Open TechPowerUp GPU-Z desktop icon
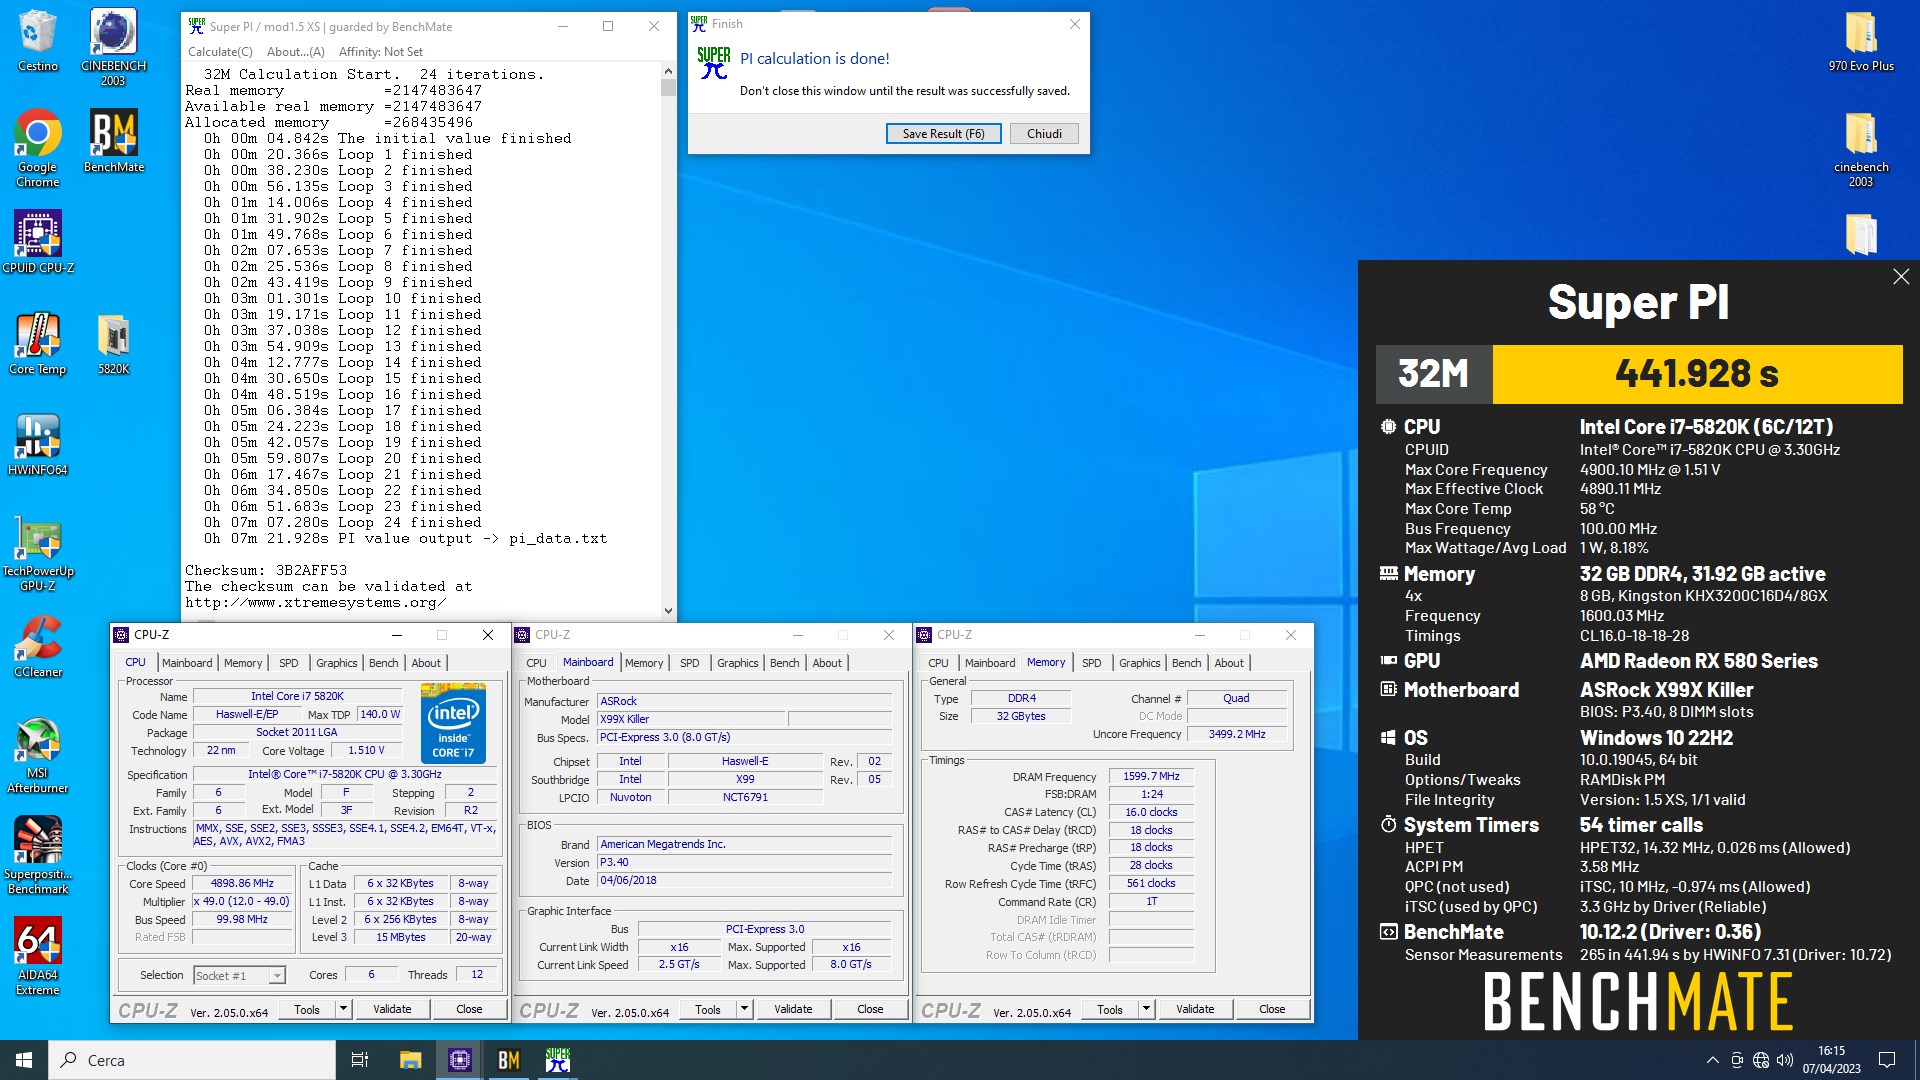This screenshot has width=1920, height=1080. point(38,554)
